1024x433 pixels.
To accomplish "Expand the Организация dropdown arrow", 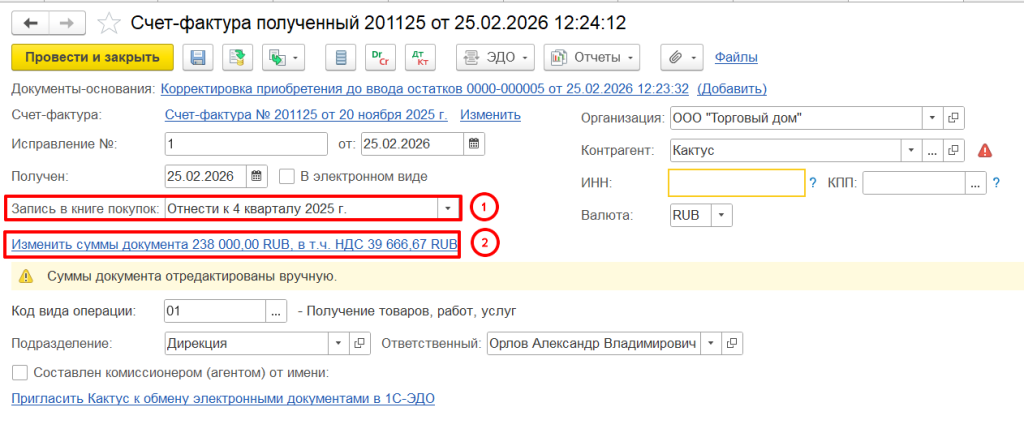I will (932, 118).
